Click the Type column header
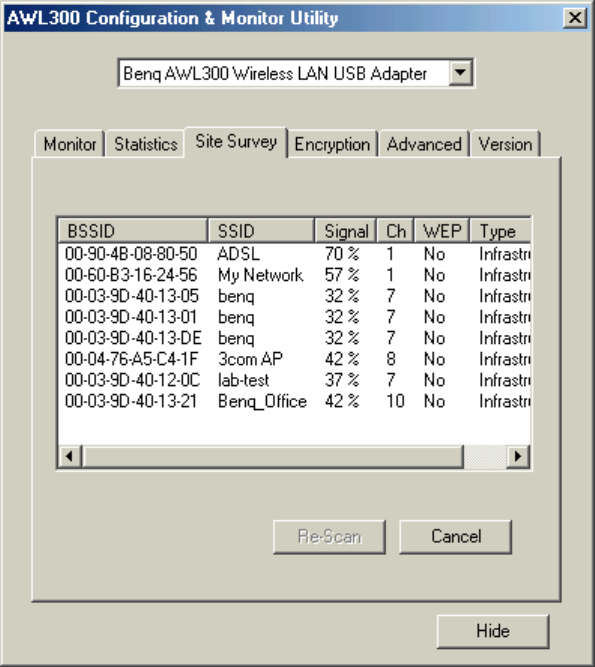 [500, 231]
